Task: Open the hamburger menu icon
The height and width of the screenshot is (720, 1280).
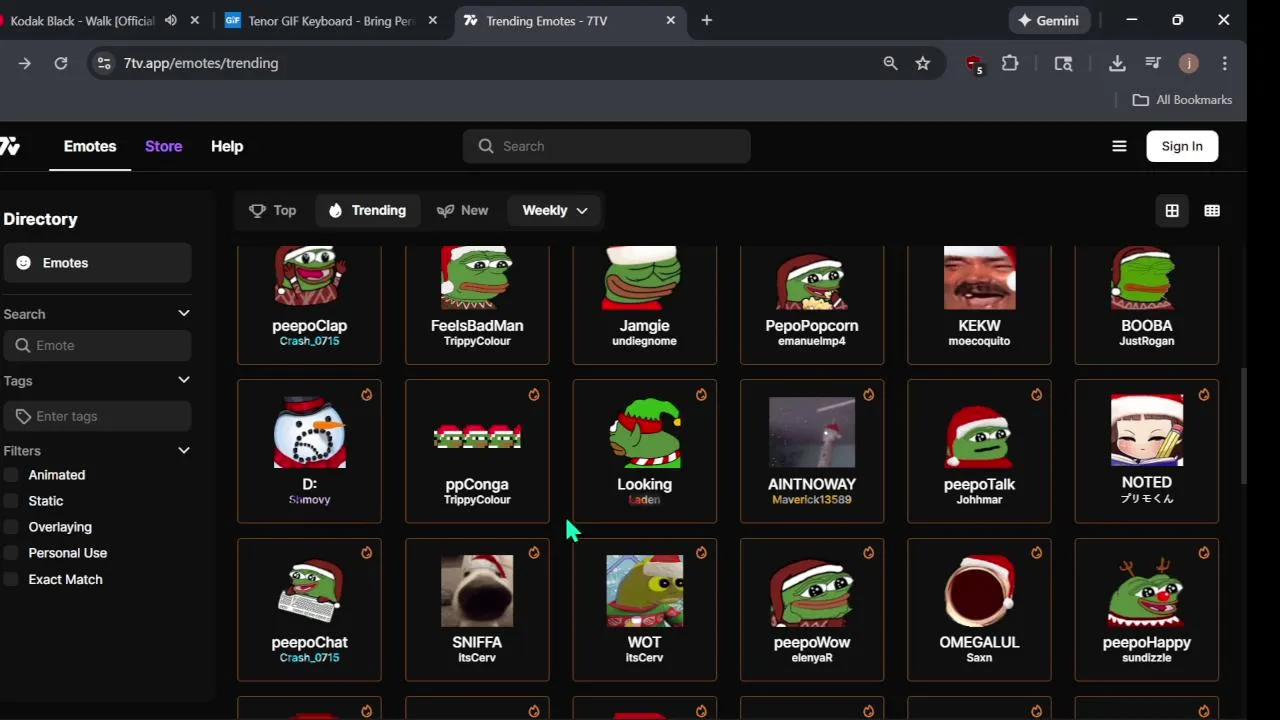Action: [x=1119, y=146]
